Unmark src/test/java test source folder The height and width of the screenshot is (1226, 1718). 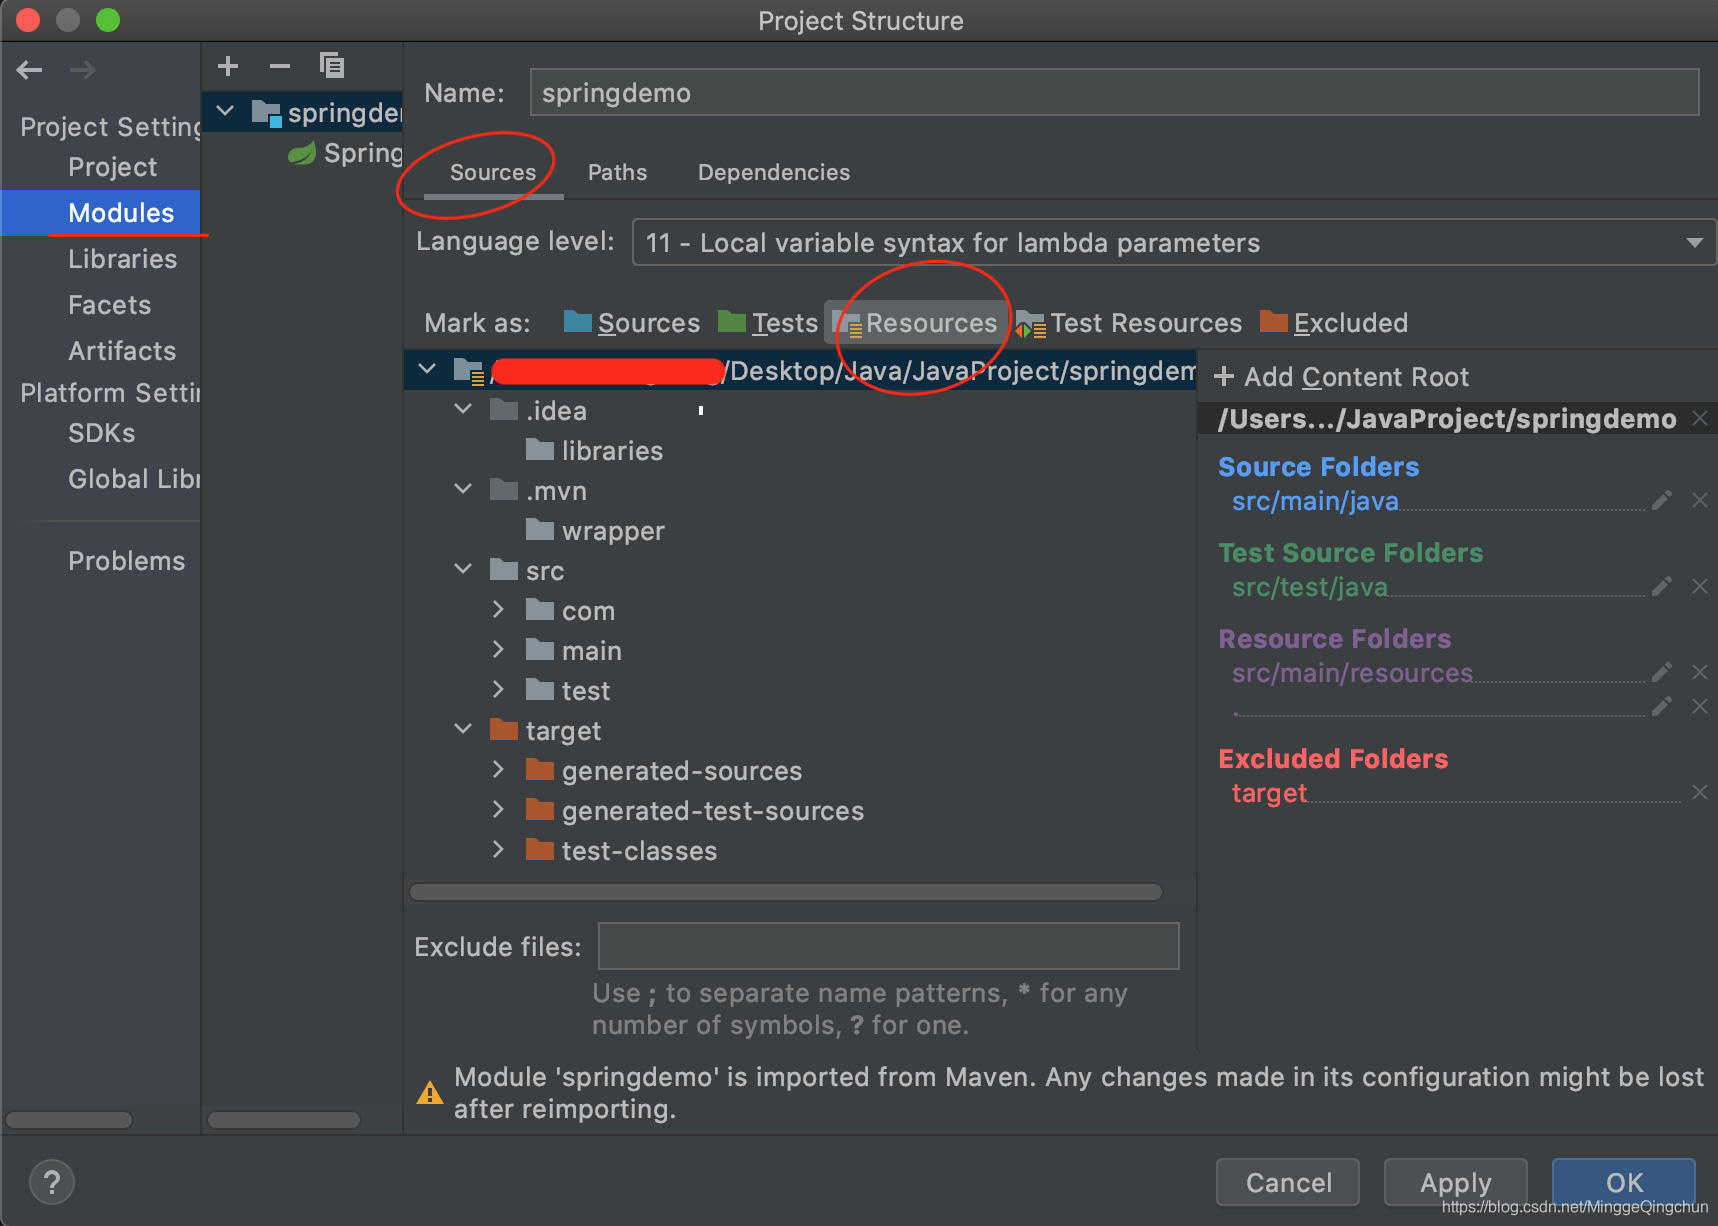pos(1700,586)
